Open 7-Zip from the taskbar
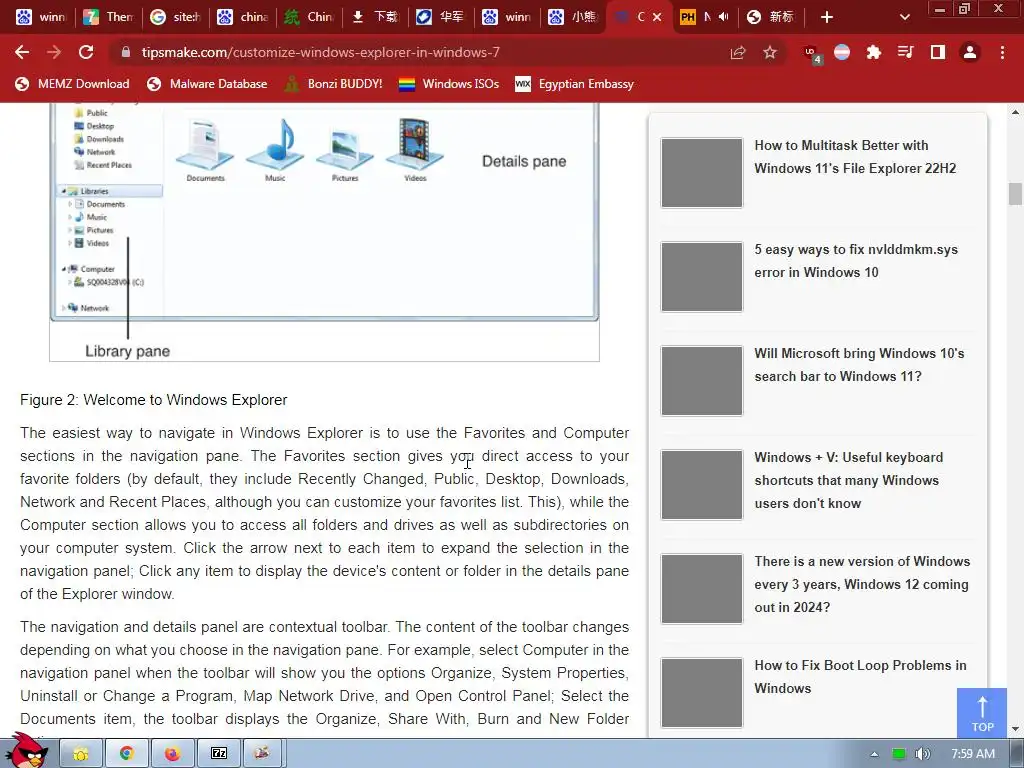The height and width of the screenshot is (768, 1024). click(x=218, y=754)
